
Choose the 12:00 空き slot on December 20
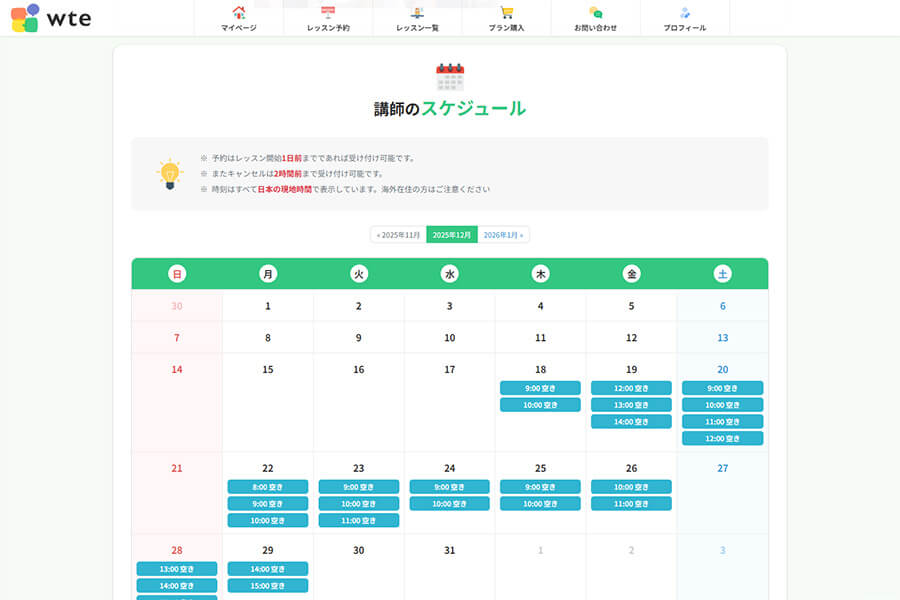point(722,439)
